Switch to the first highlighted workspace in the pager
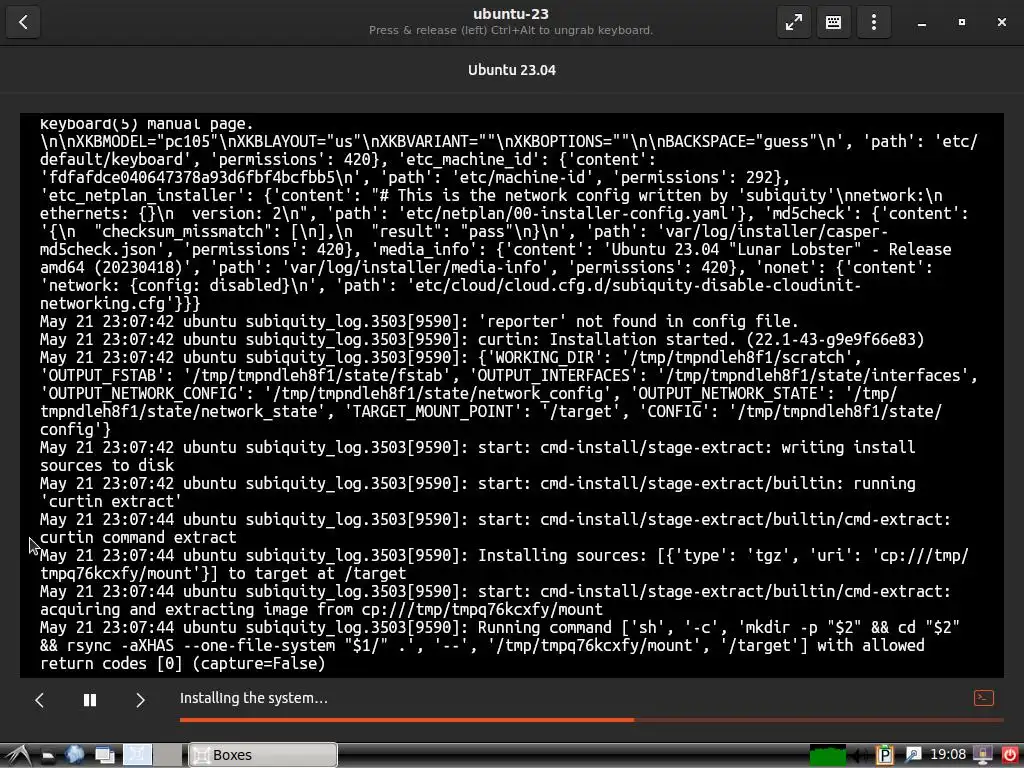Screen dimensions: 1024x768 point(138,755)
